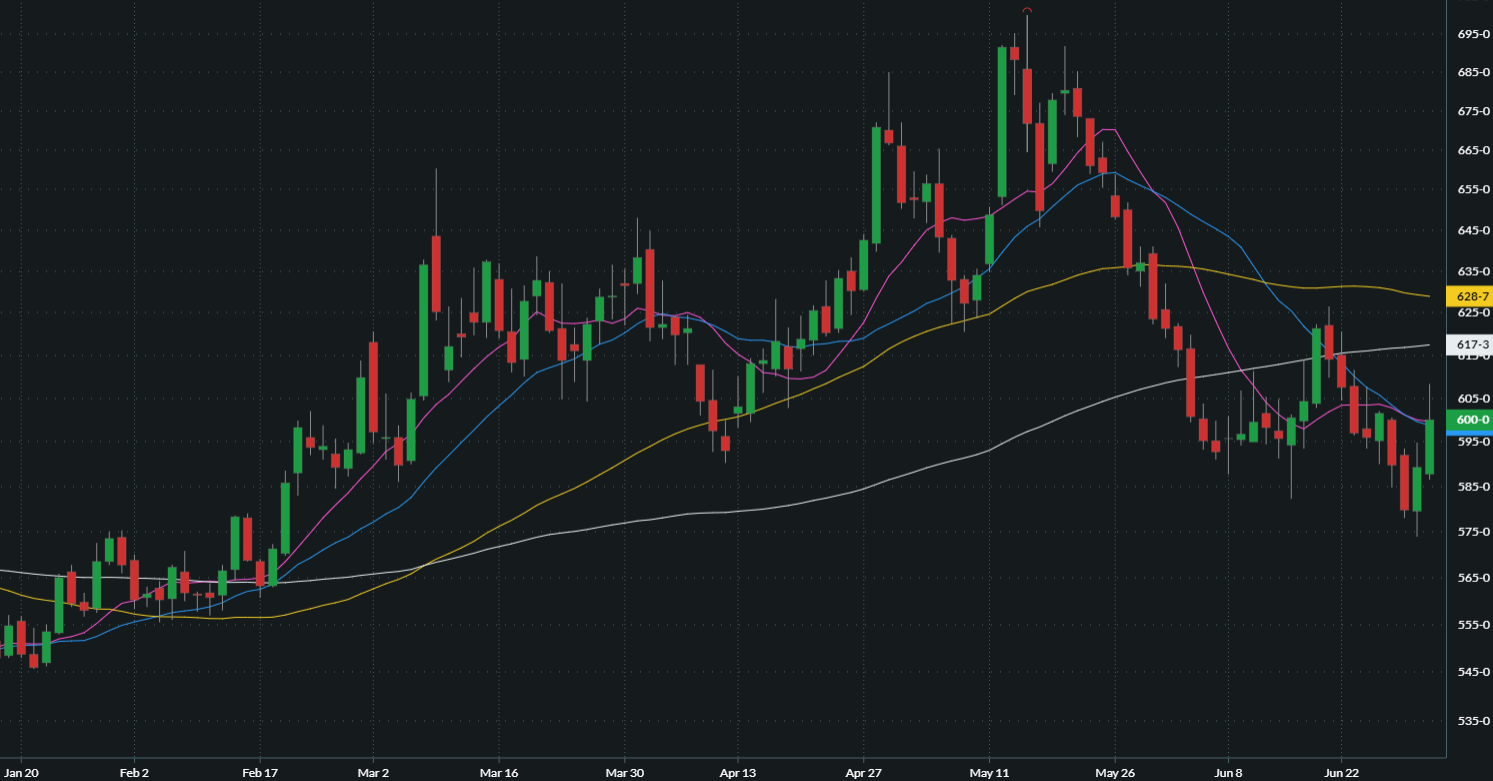Click the Jun 8 date label

[x=1228, y=773]
